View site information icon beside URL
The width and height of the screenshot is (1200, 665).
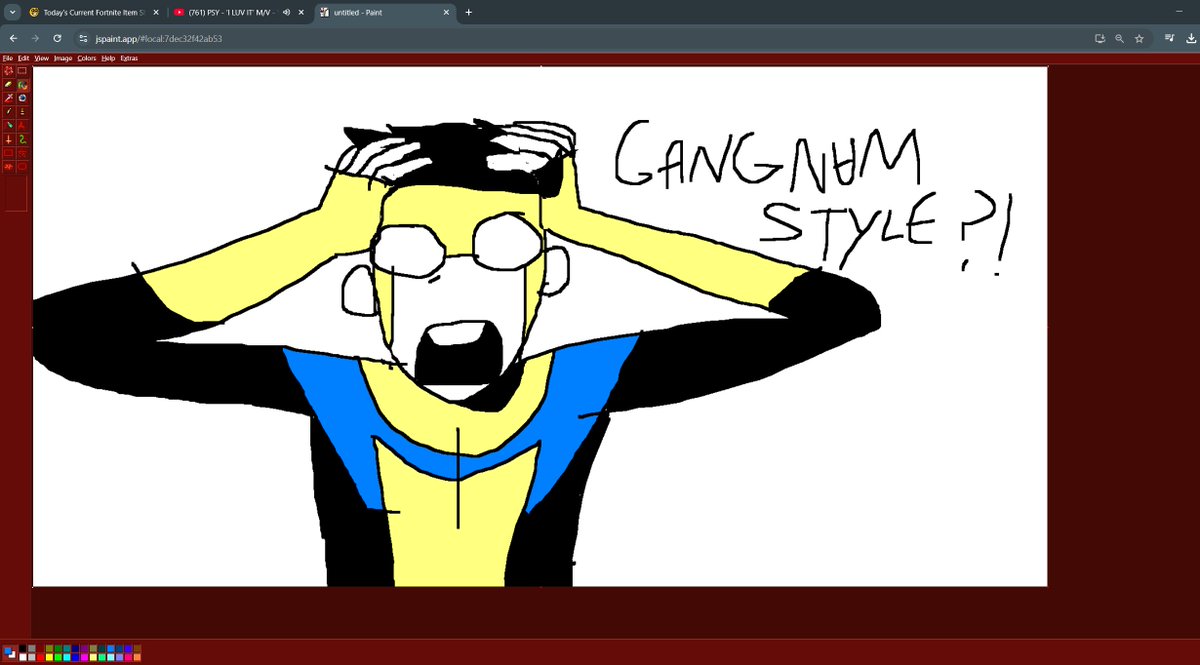(x=85, y=38)
